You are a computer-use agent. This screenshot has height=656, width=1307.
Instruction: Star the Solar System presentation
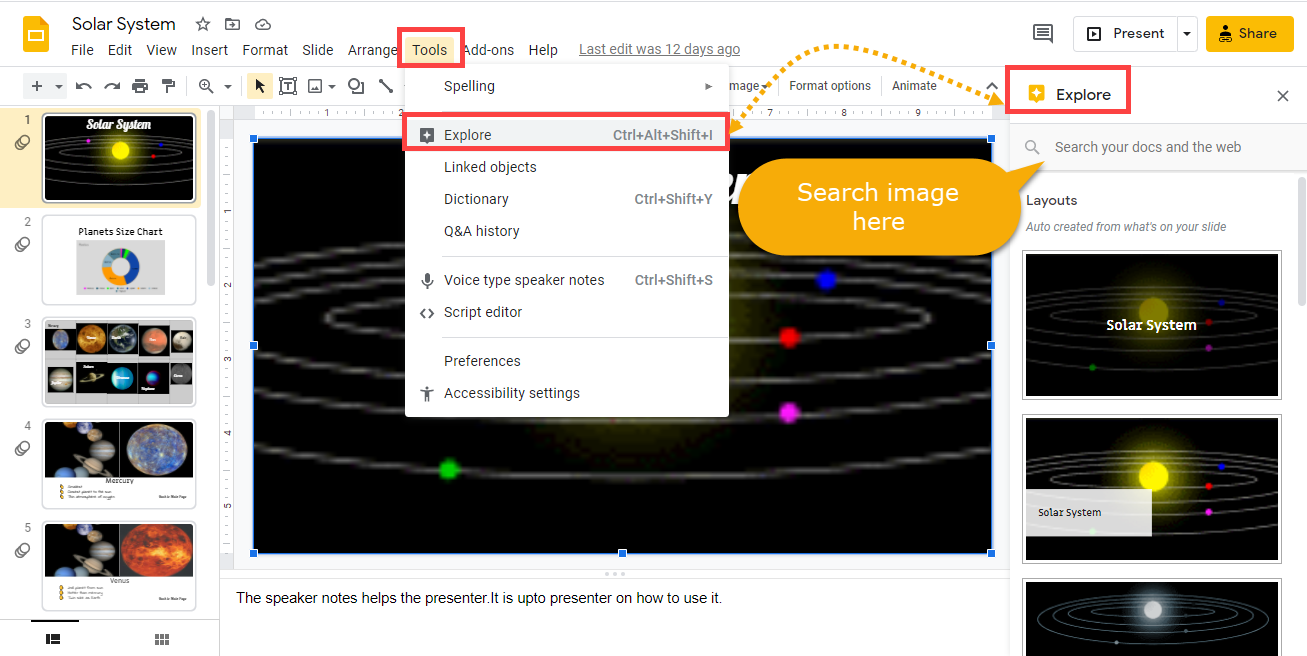(x=199, y=24)
